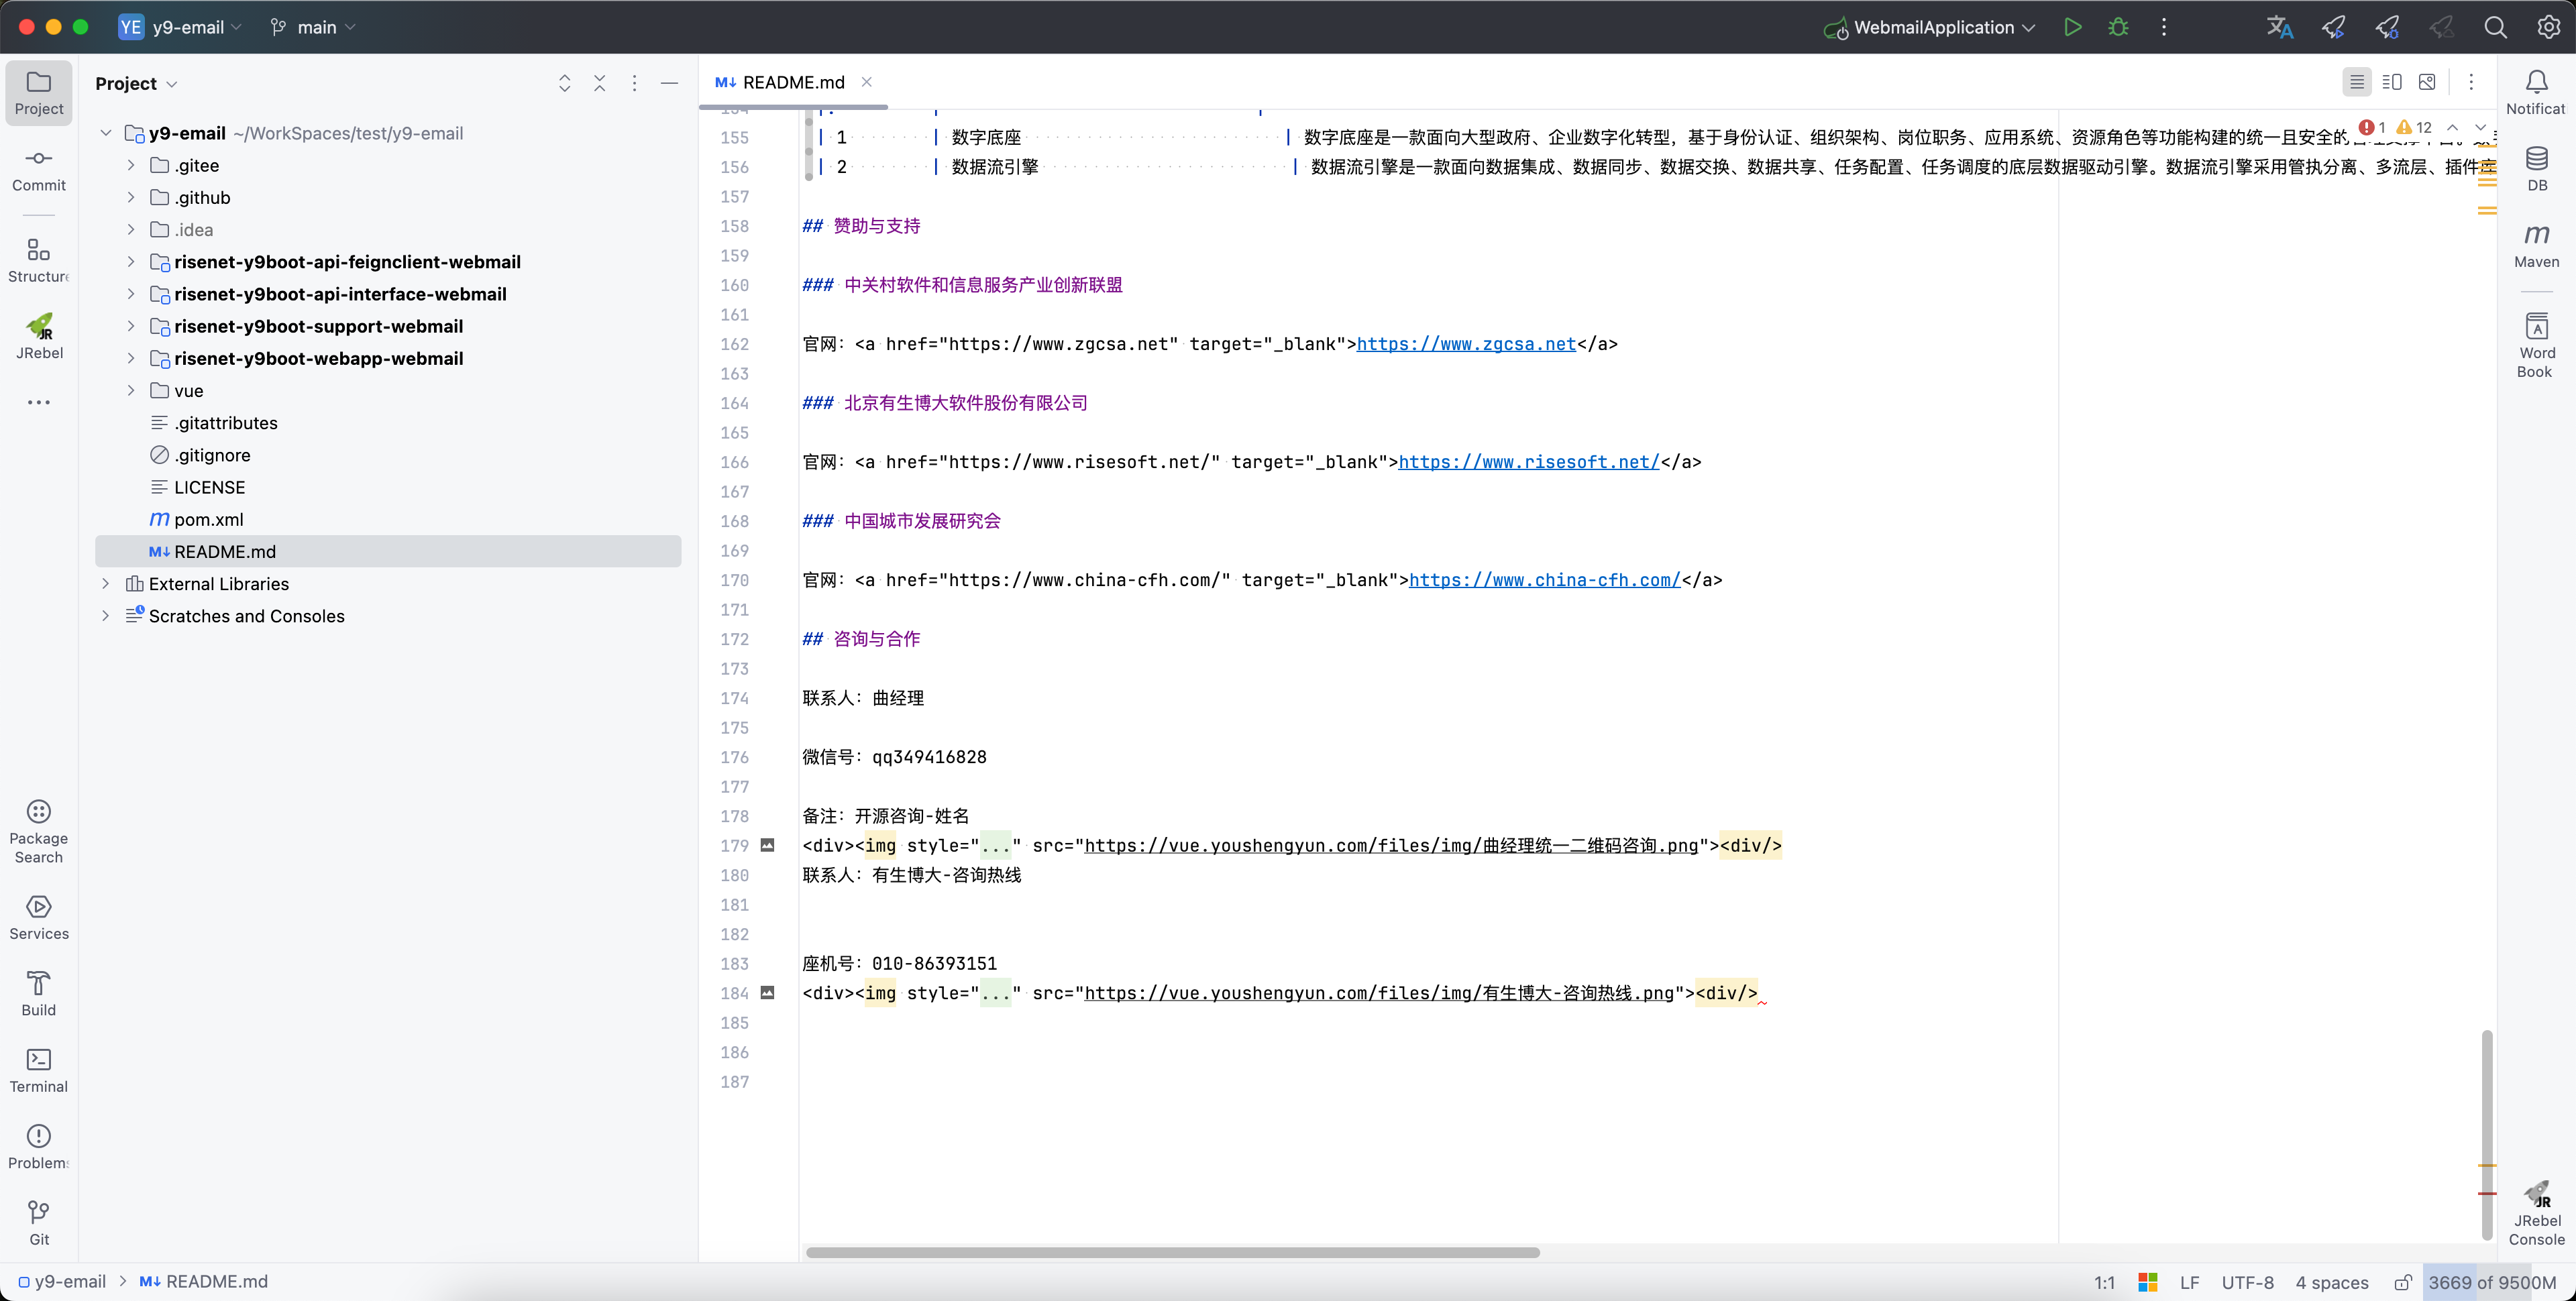The width and height of the screenshot is (2576, 1301).
Task: Open the translate icon in title bar
Action: [x=2279, y=27]
